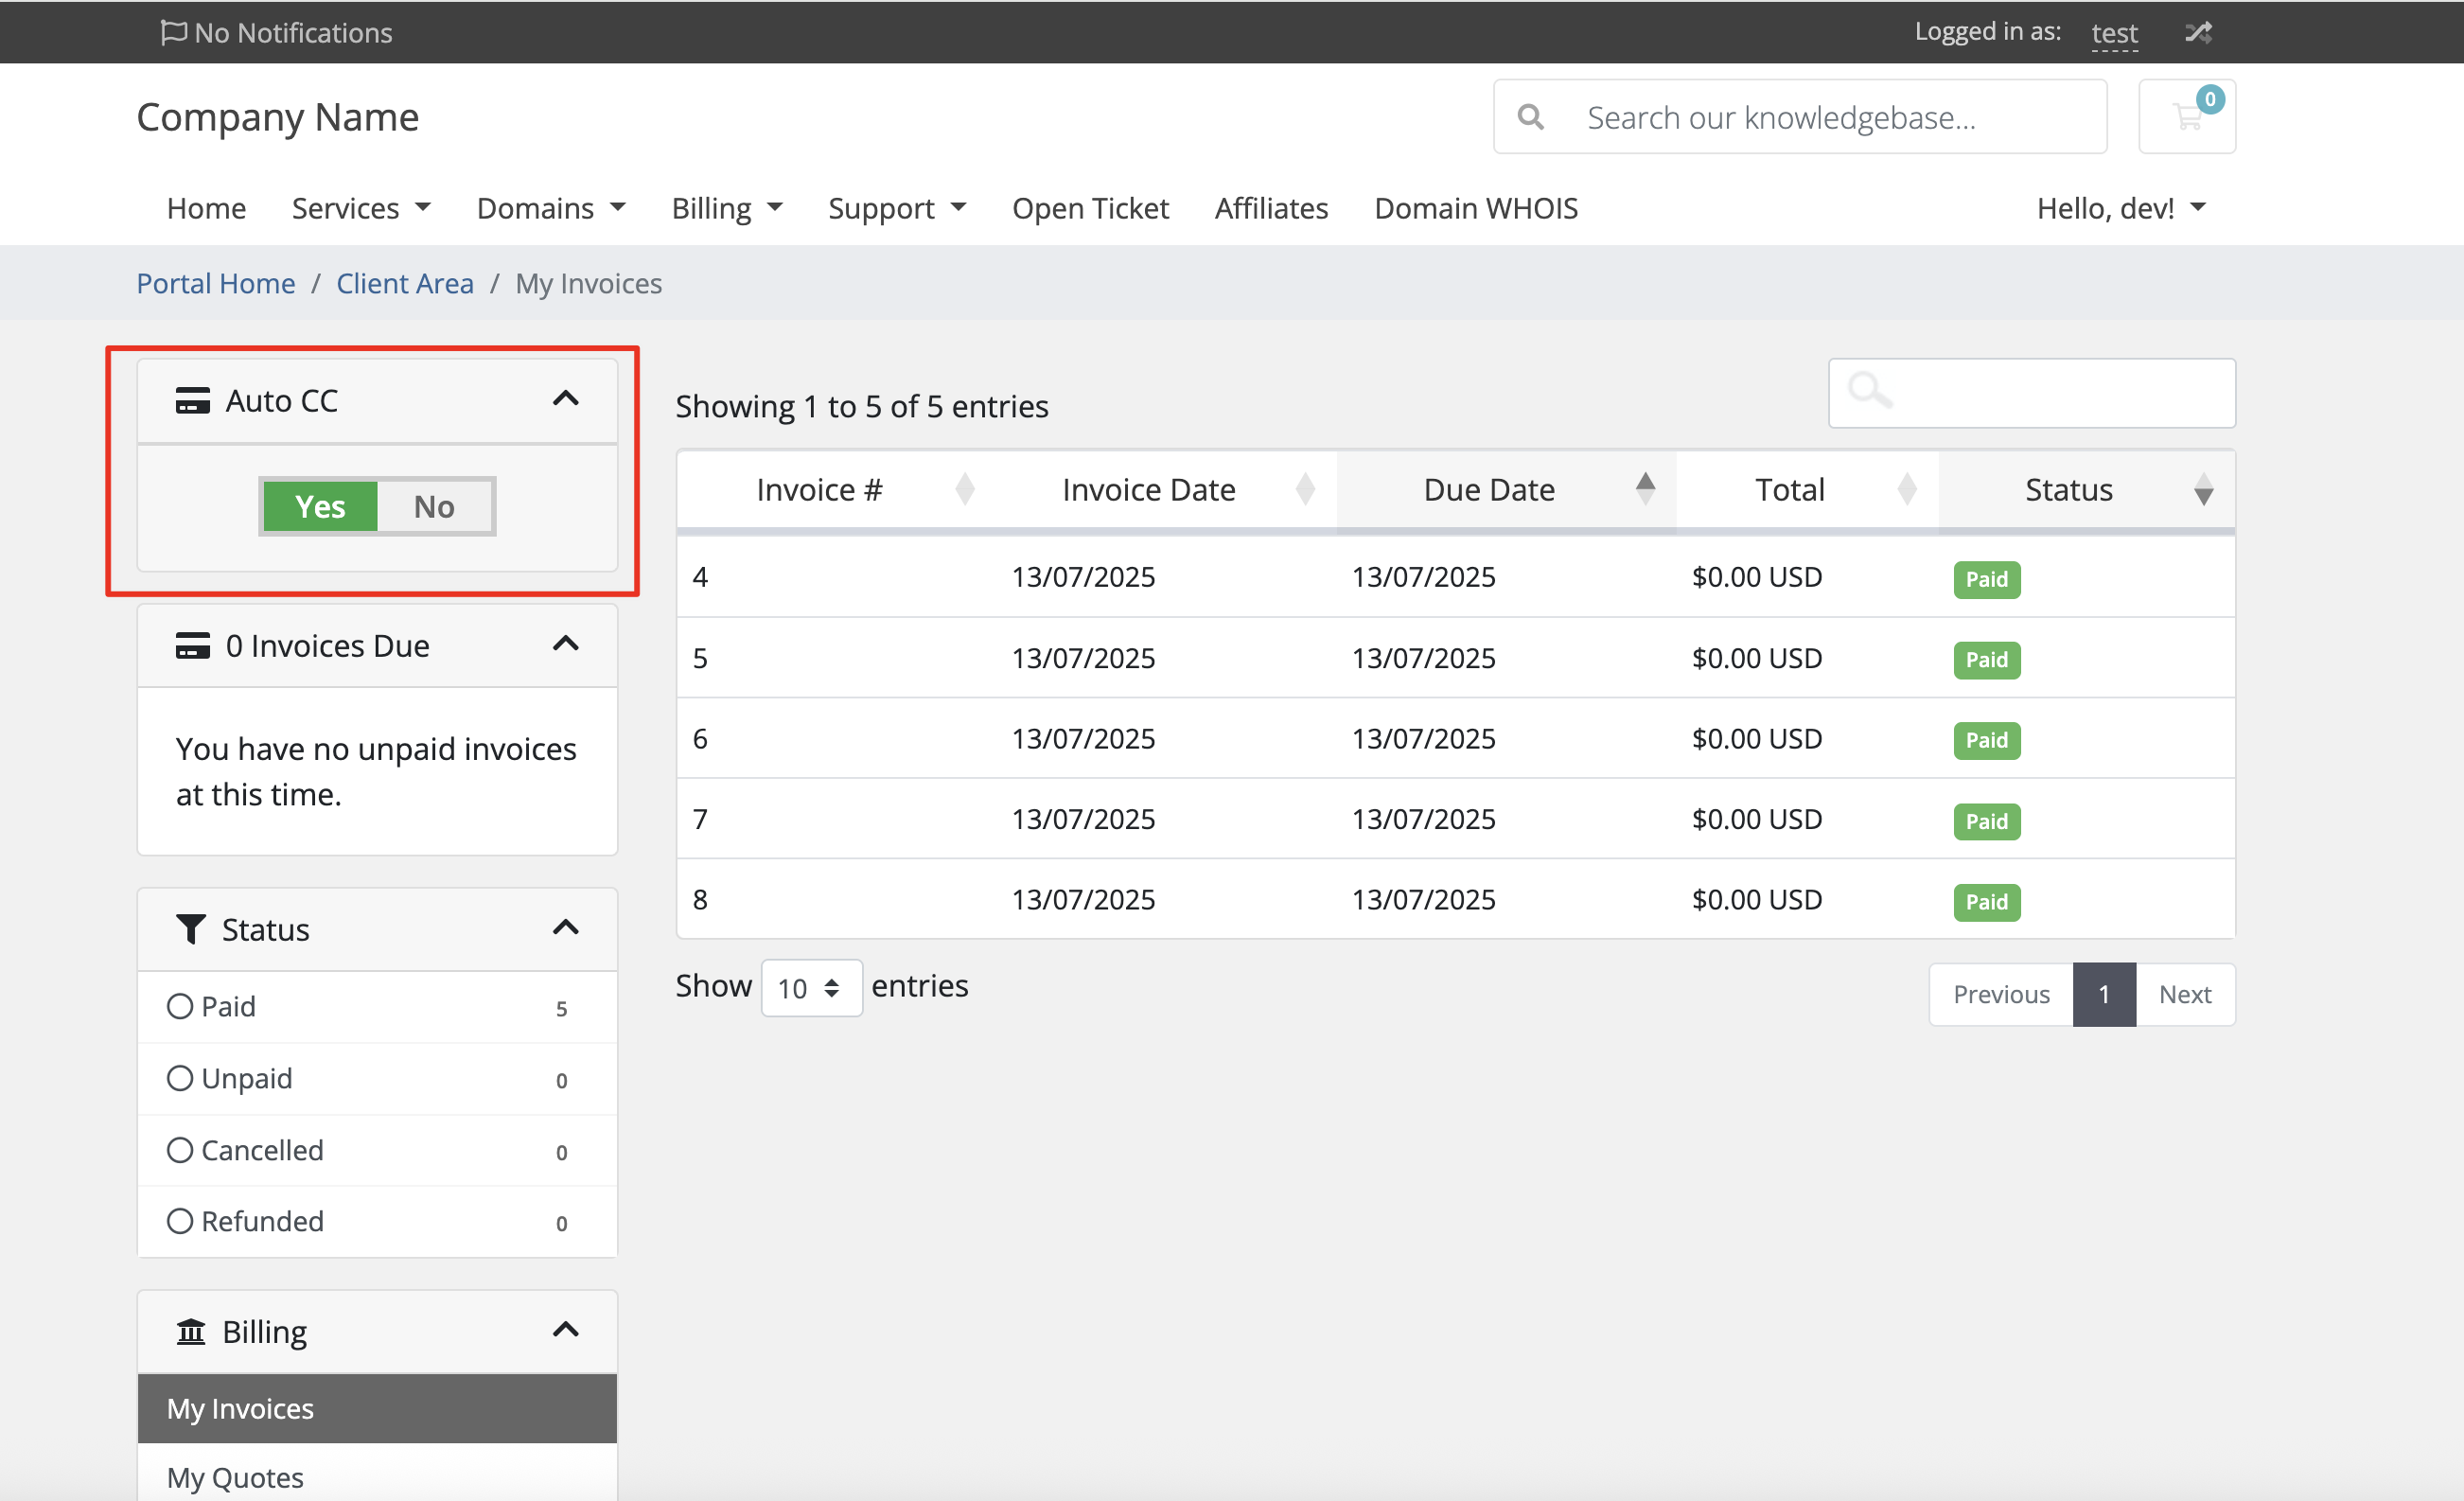The height and width of the screenshot is (1501, 2464).
Task: Click the return-to-admin shuffle icon
Action: click(2197, 32)
